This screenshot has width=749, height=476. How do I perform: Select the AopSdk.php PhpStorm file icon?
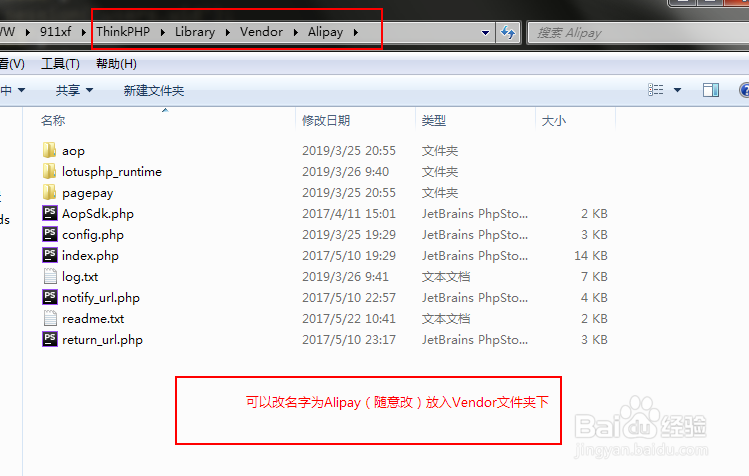pos(50,213)
